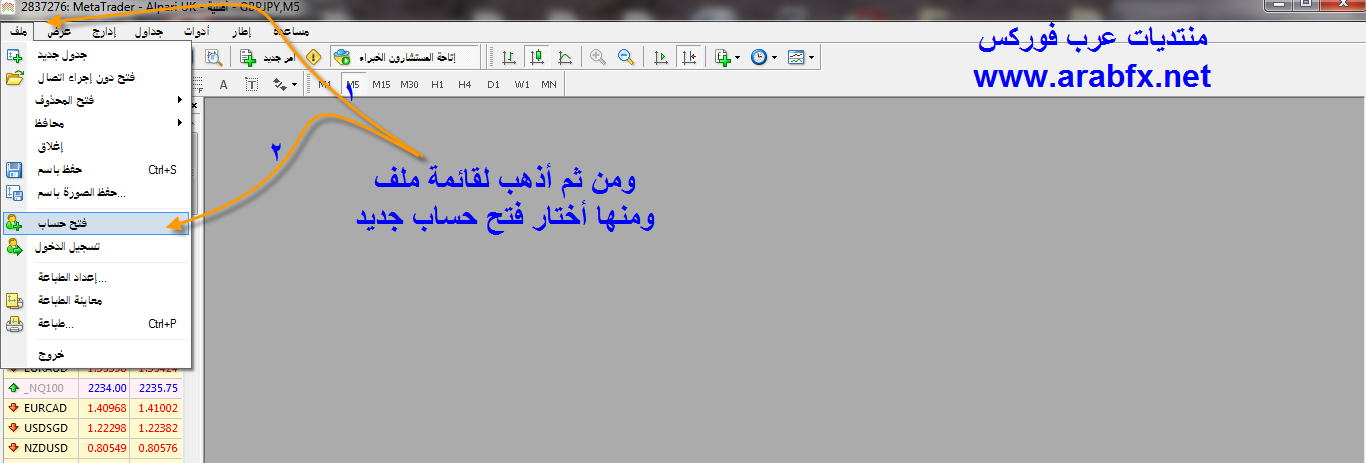Open Indicators dropdown arrow
This screenshot has width=1366, height=463.
[738, 58]
